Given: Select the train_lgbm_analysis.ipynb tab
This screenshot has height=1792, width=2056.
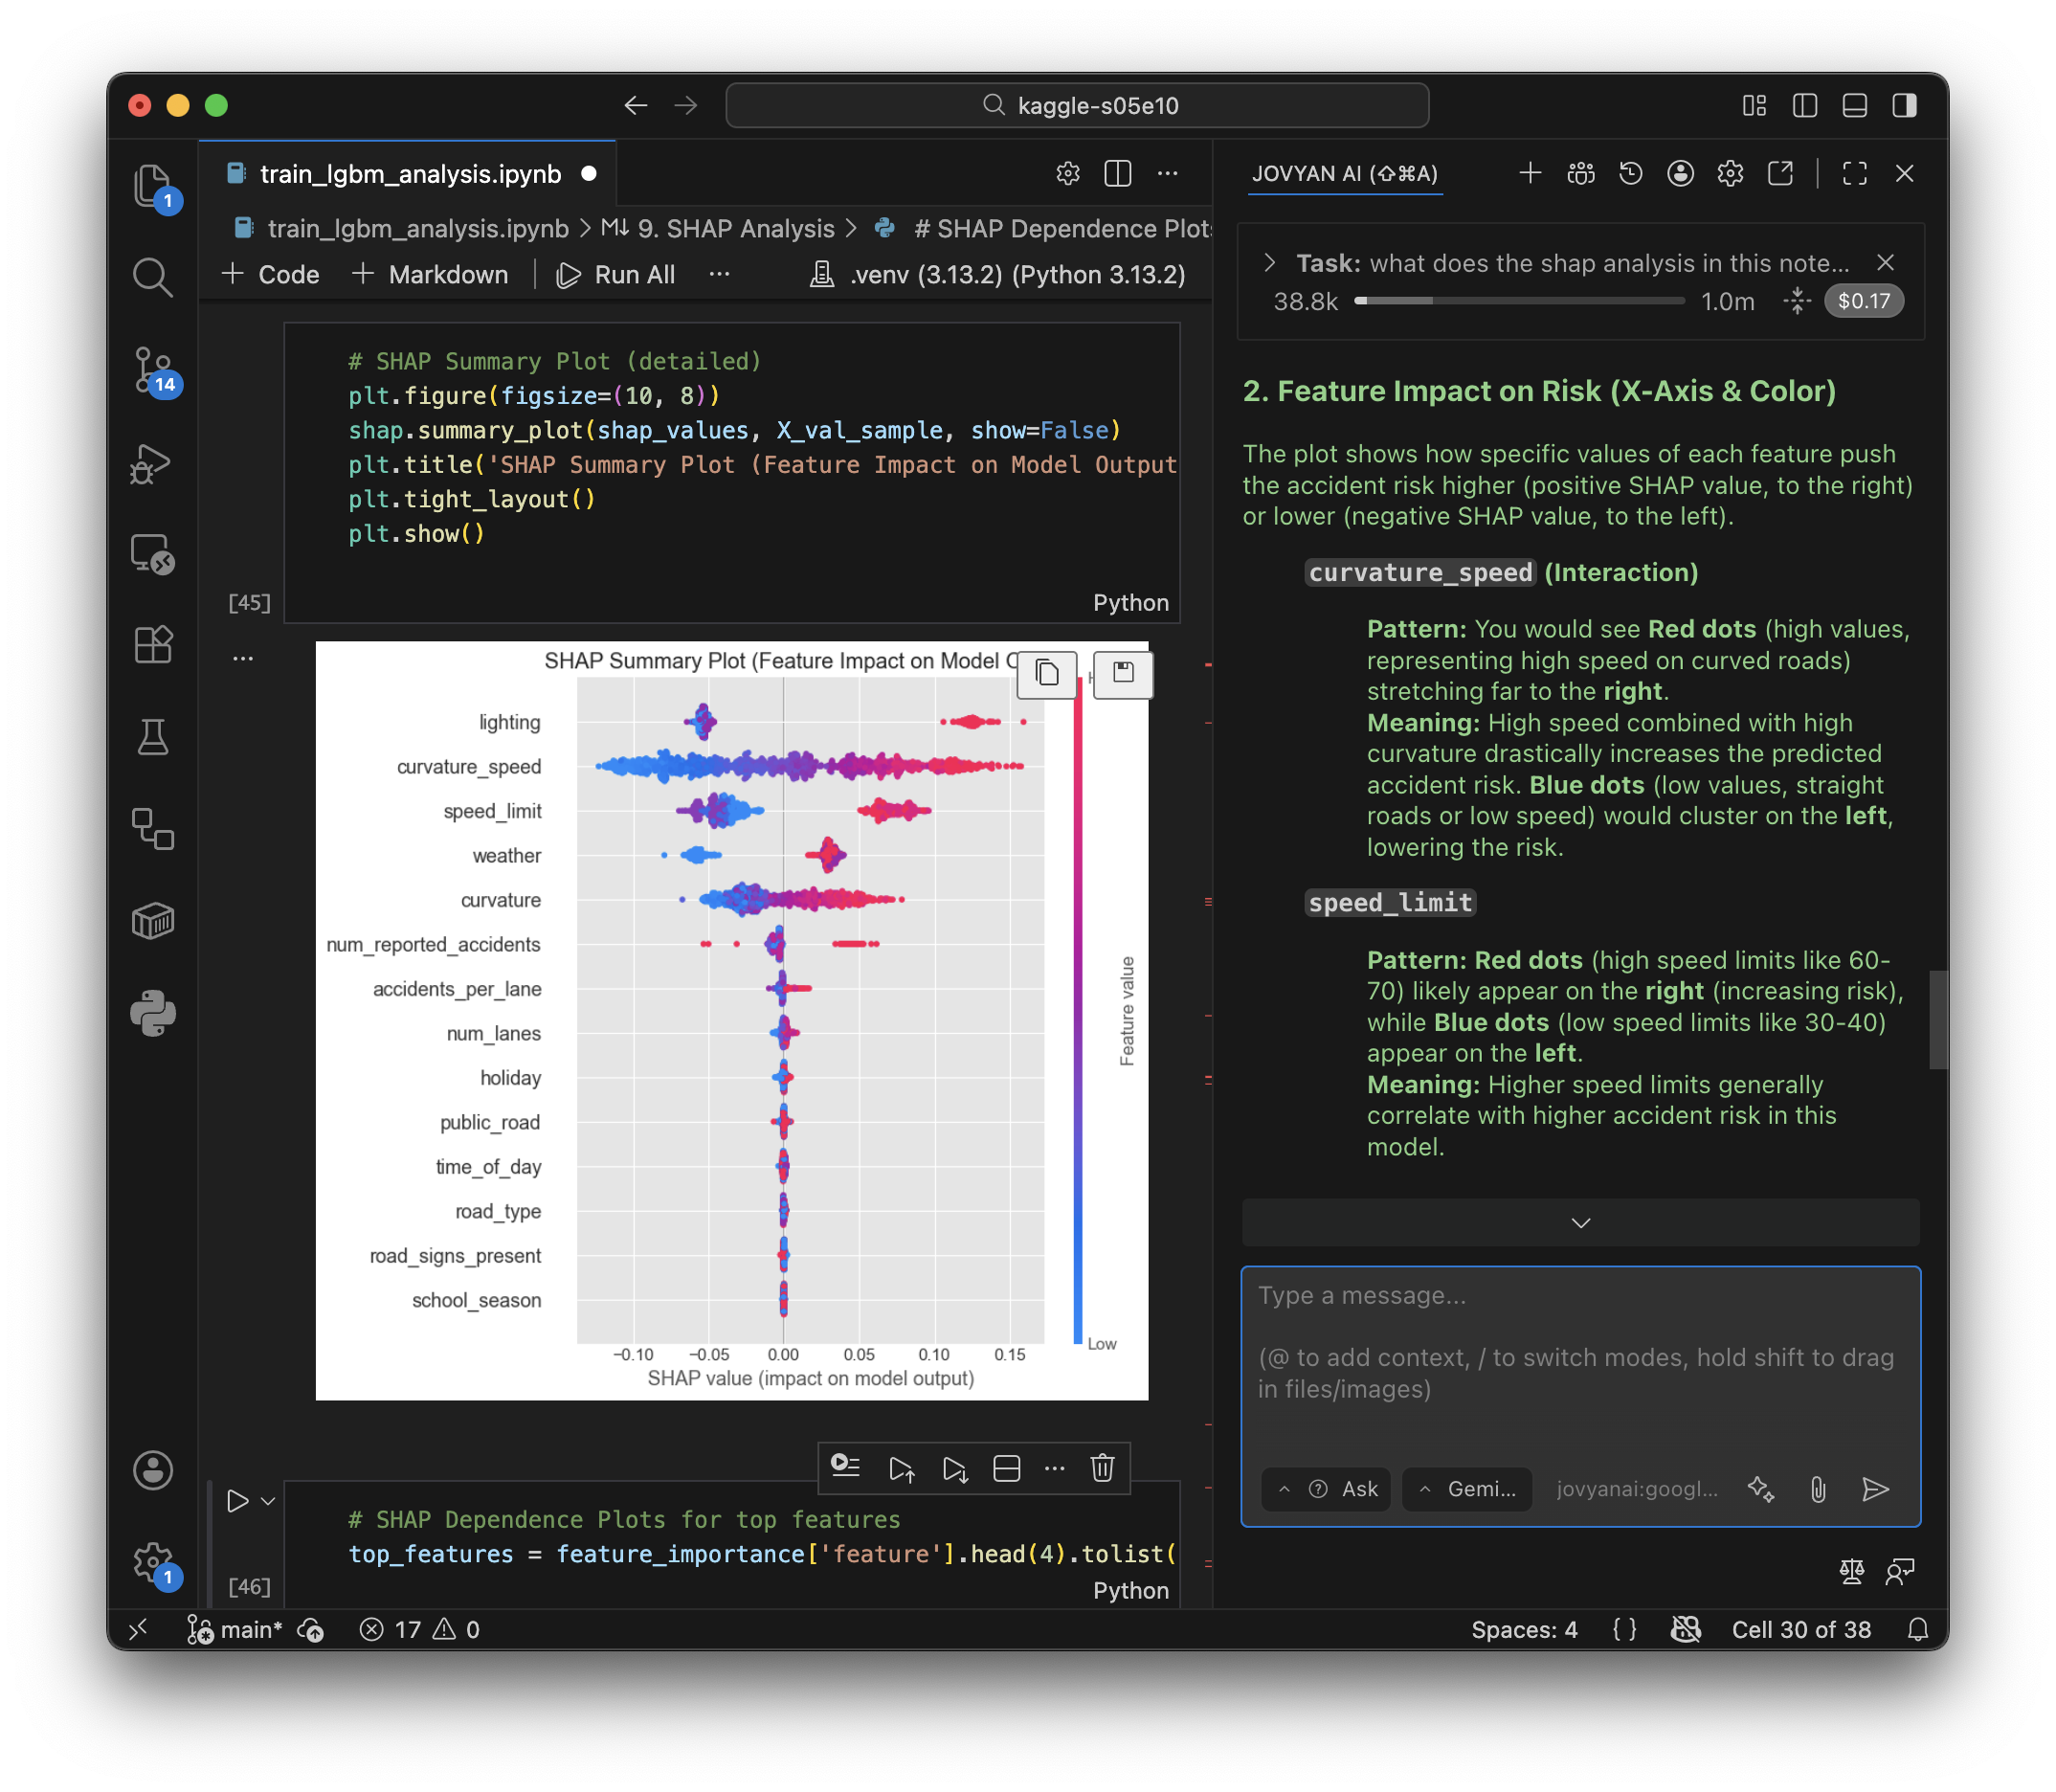Looking at the screenshot, I should click(410, 174).
